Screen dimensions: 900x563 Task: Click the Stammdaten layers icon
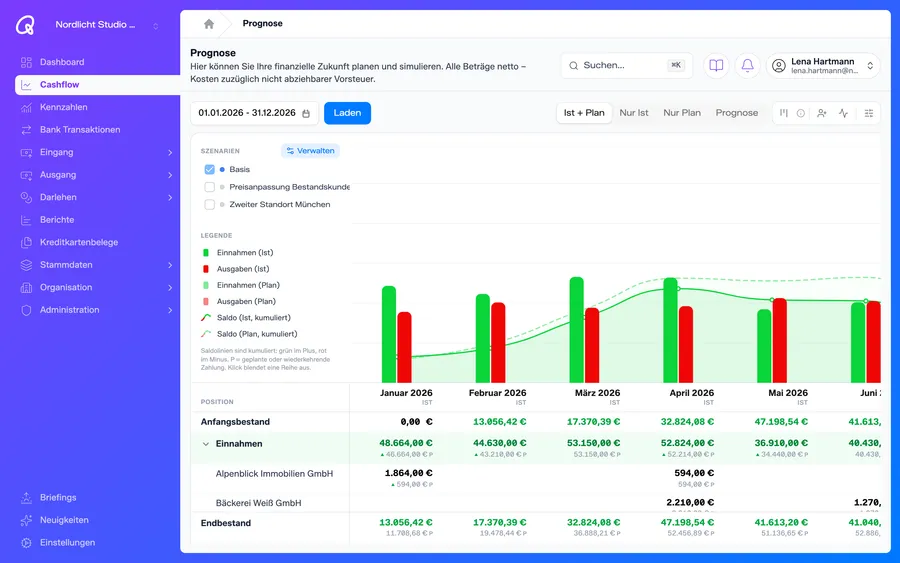26,265
